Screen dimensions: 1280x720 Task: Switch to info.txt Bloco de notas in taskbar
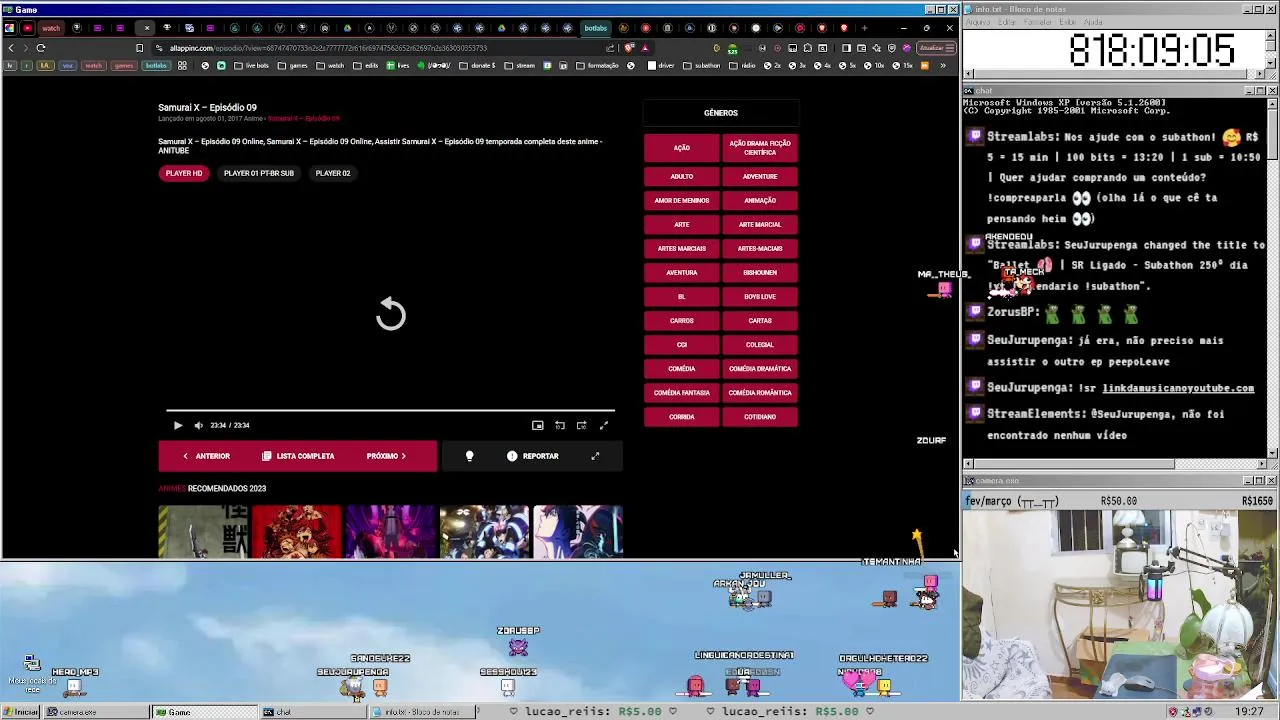click(420, 712)
